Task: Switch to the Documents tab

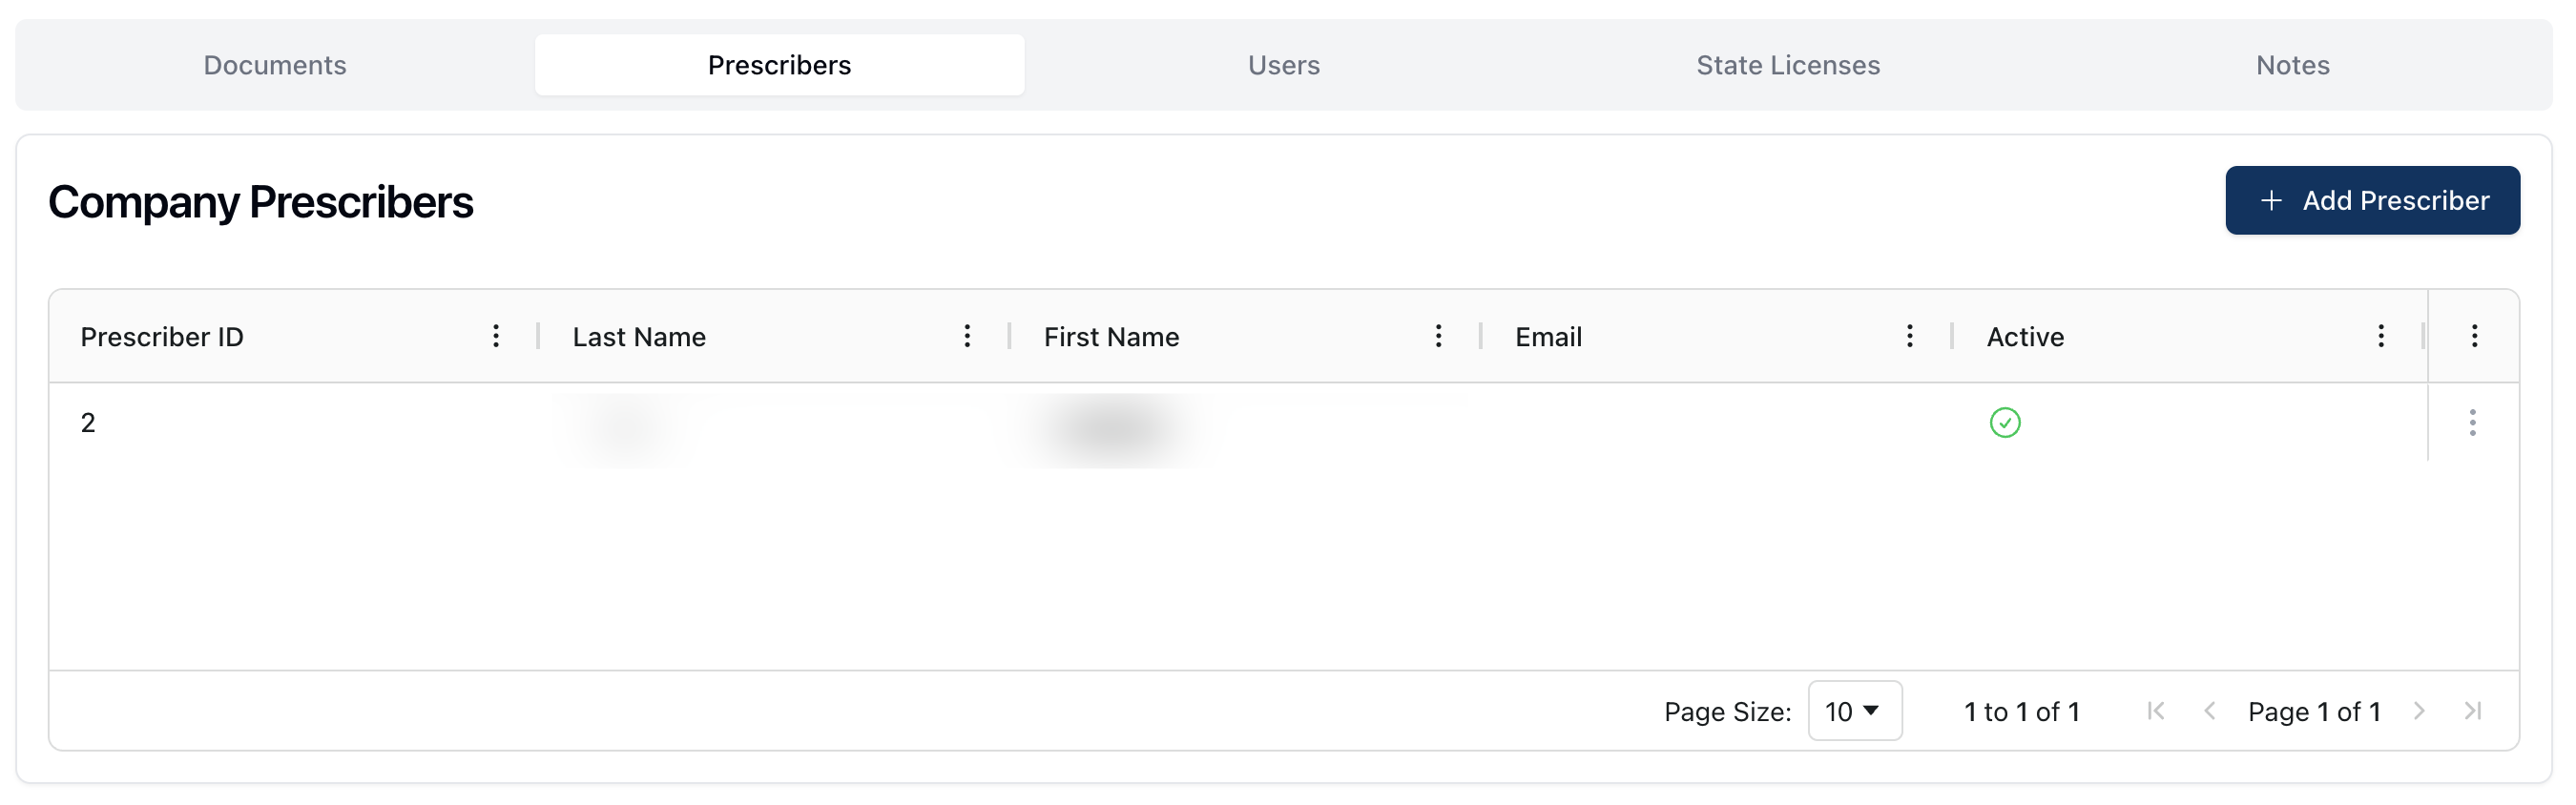Action: (x=275, y=65)
